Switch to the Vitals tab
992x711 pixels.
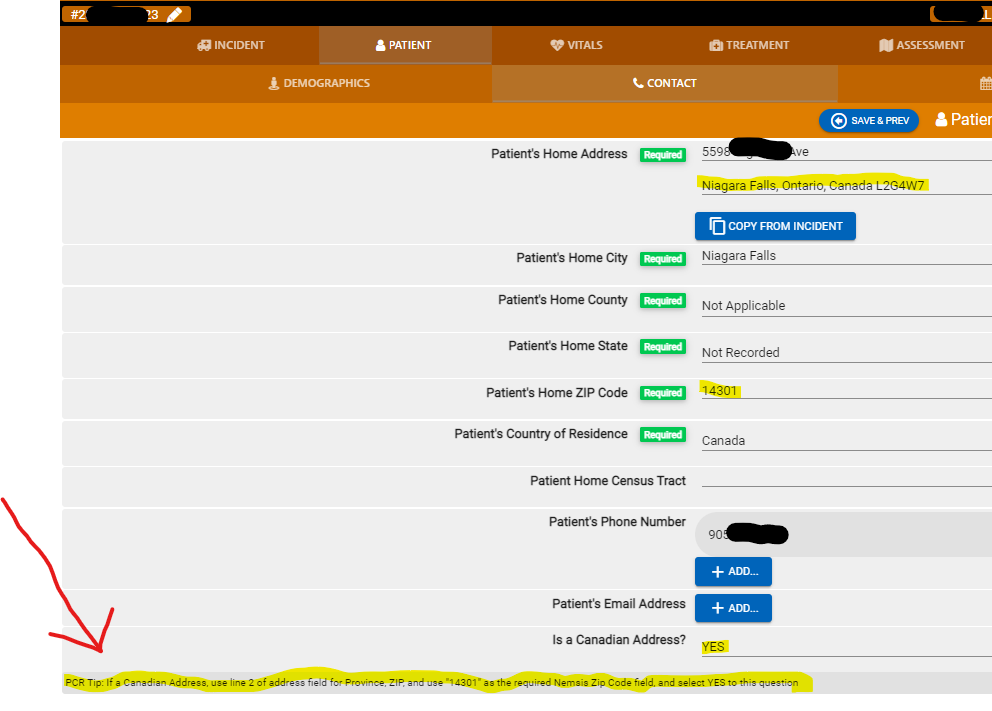pos(576,45)
